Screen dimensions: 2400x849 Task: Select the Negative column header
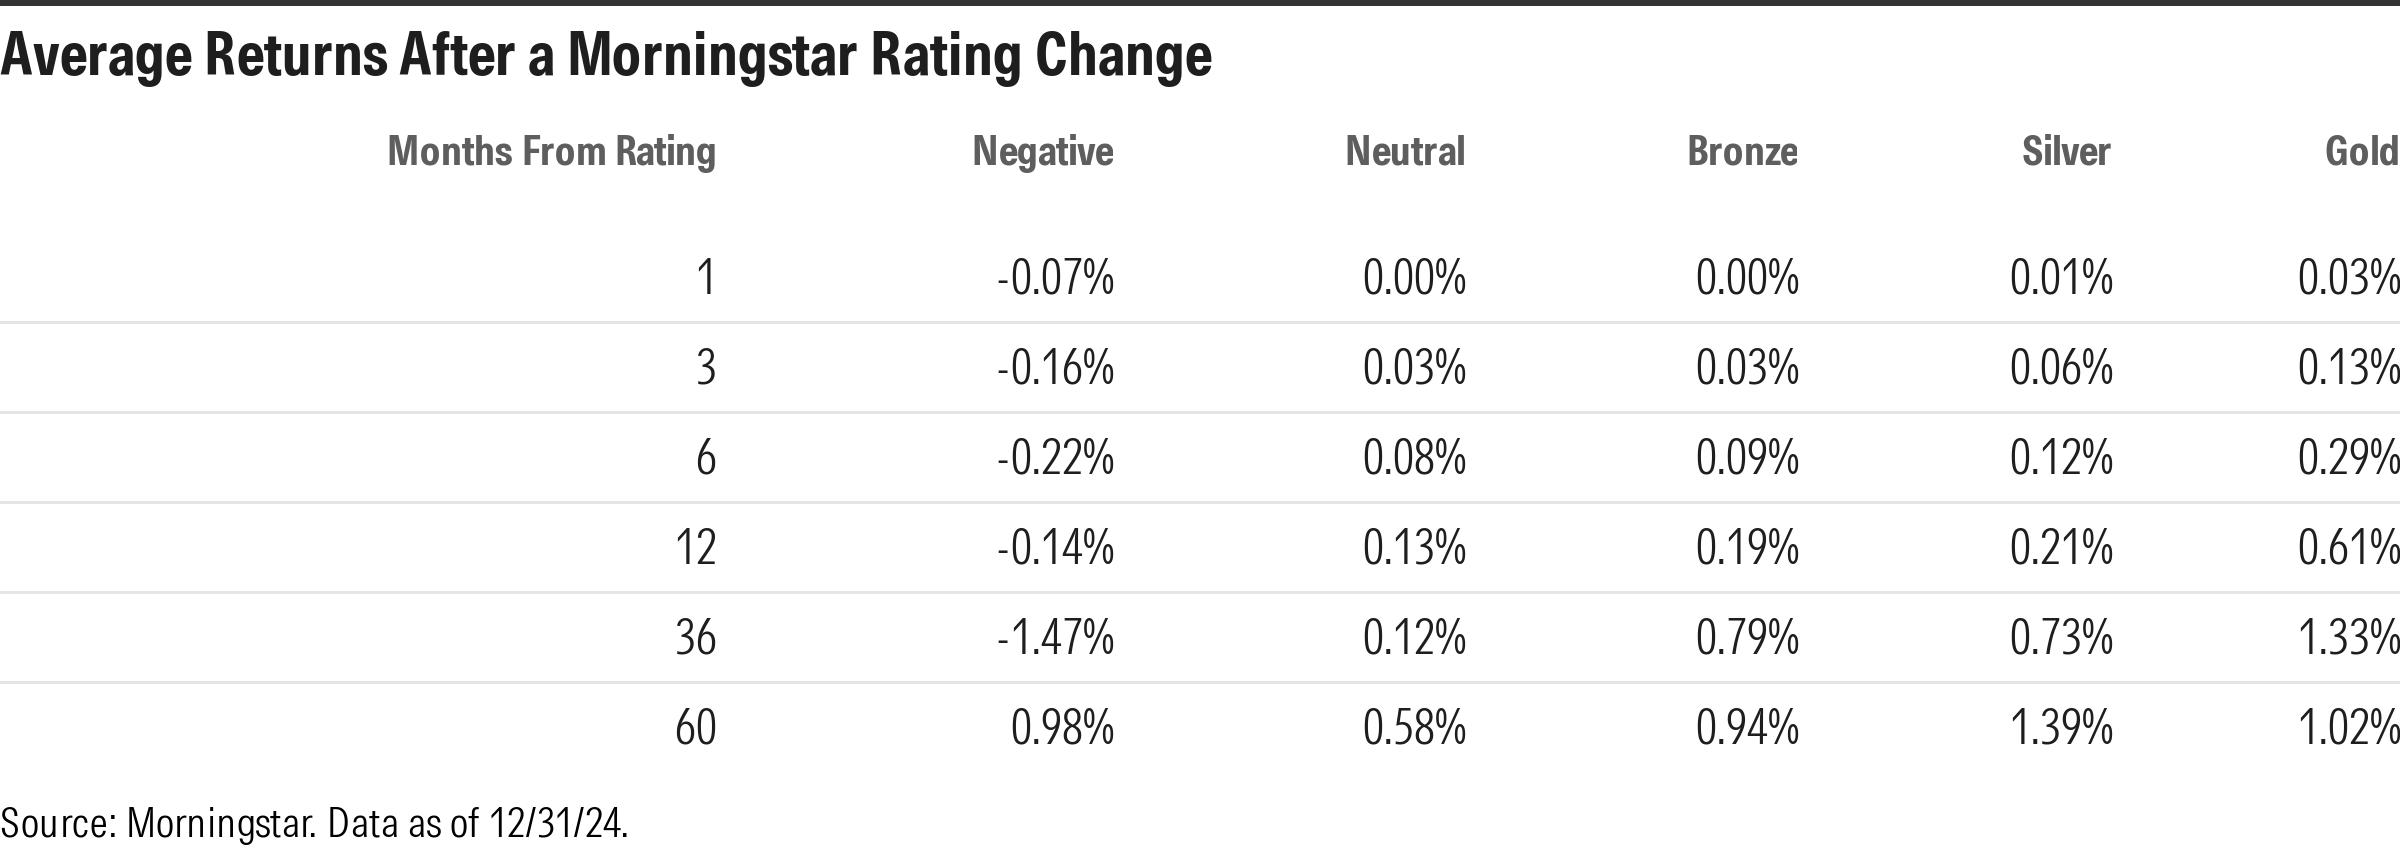(x=1043, y=152)
